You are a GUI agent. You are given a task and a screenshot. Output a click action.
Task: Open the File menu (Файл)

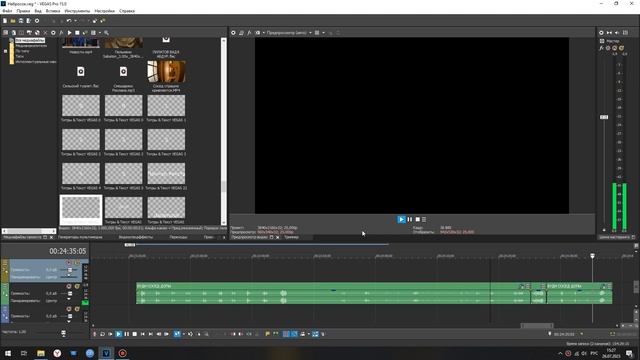7,11
